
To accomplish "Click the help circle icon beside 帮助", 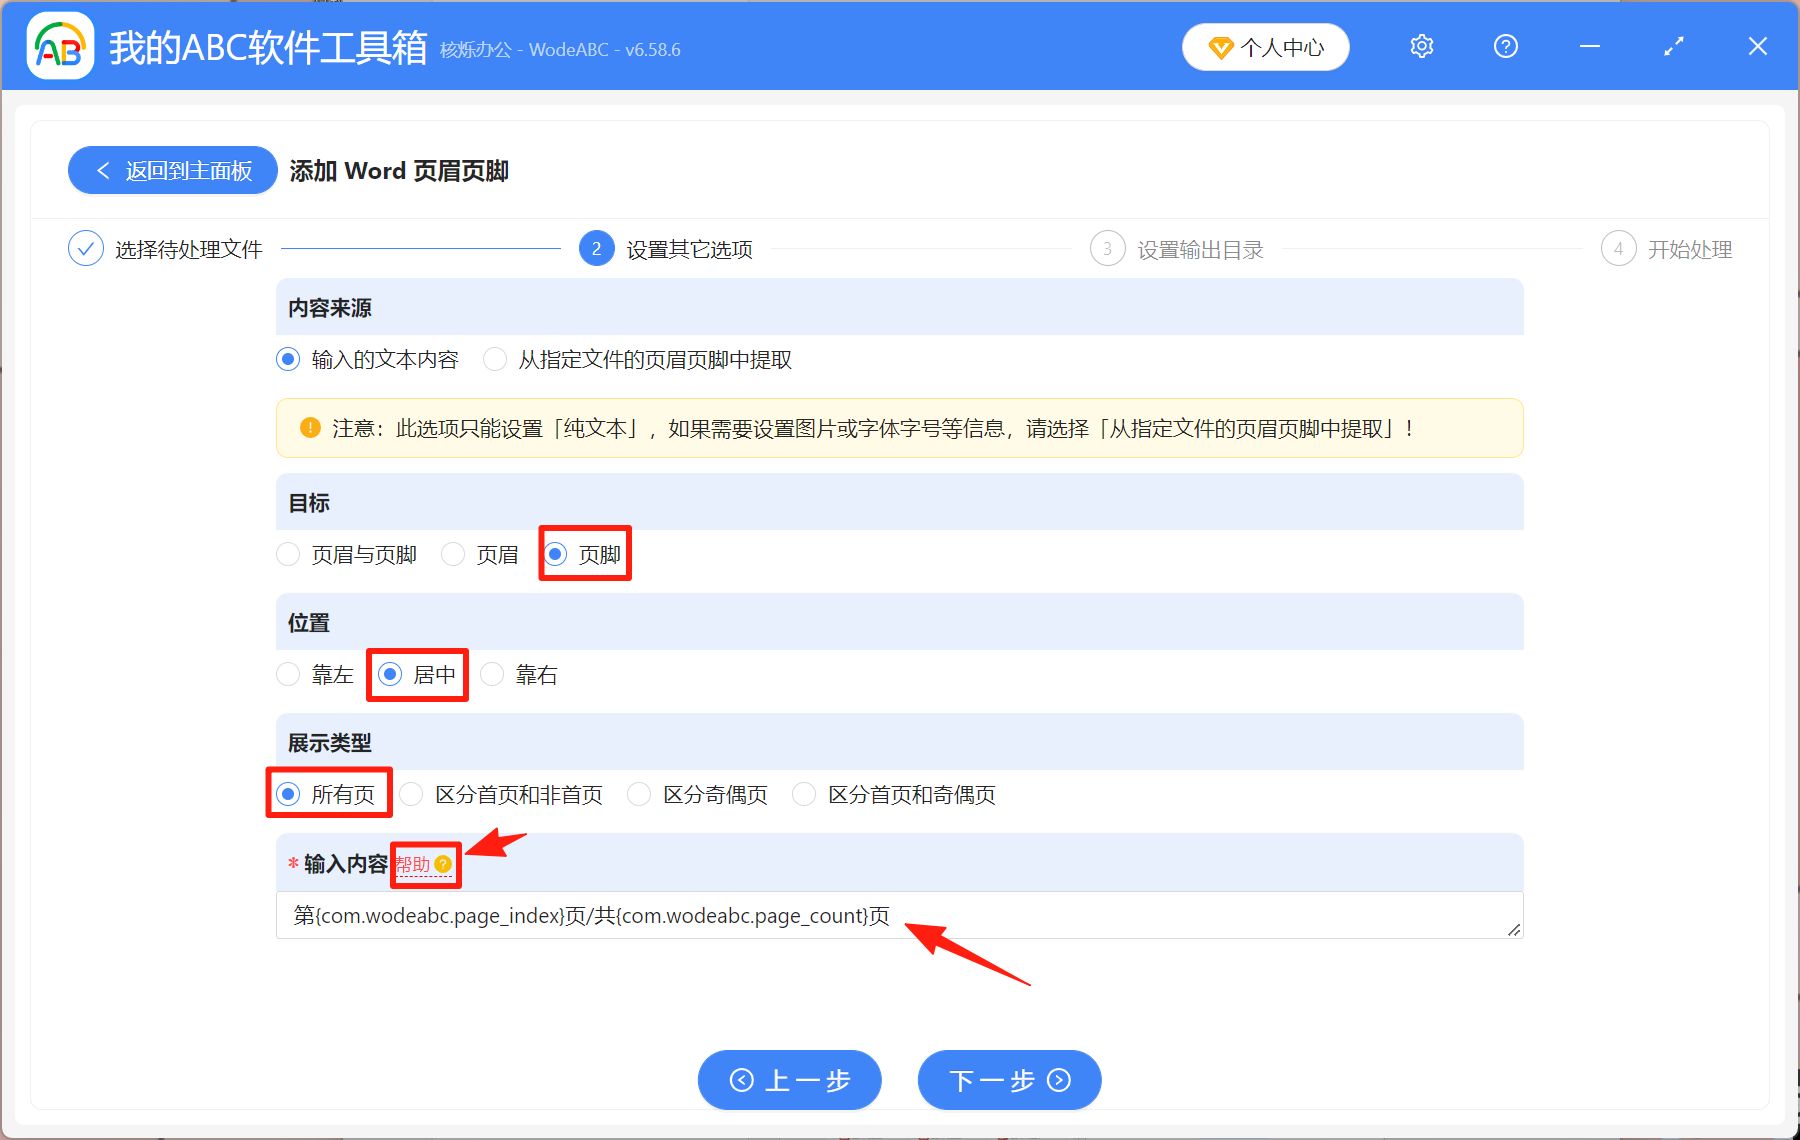I will coord(446,864).
